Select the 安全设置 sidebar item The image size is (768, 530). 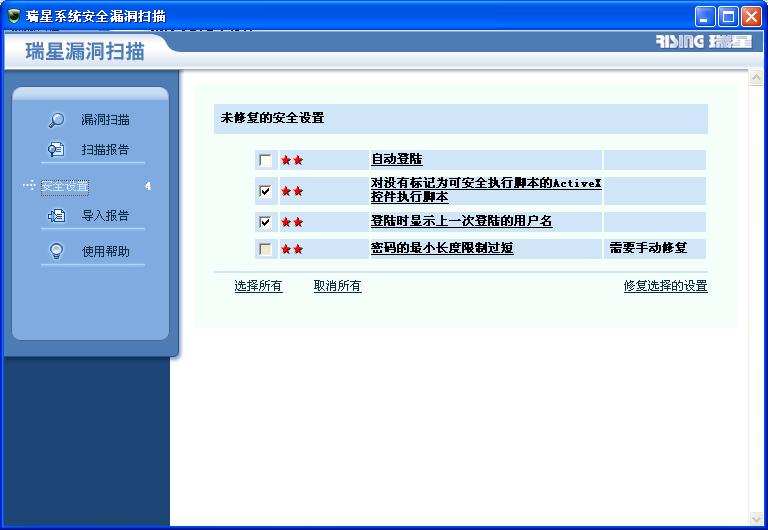click(x=65, y=187)
